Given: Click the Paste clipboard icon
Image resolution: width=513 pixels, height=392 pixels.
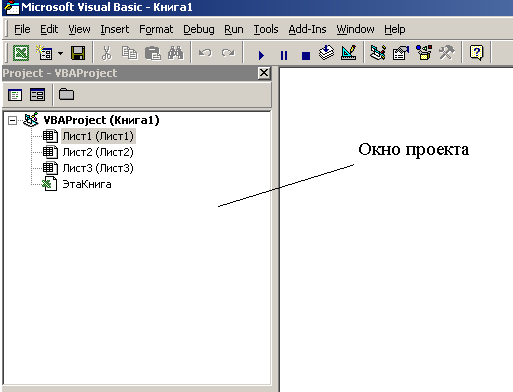Looking at the screenshot, I should click(153, 53).
